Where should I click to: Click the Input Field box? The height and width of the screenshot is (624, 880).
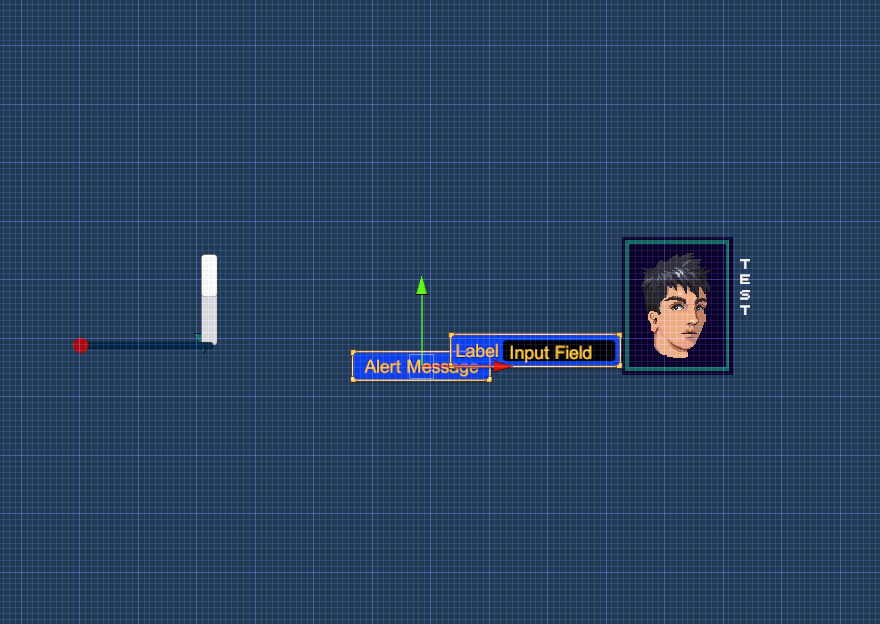559,352
